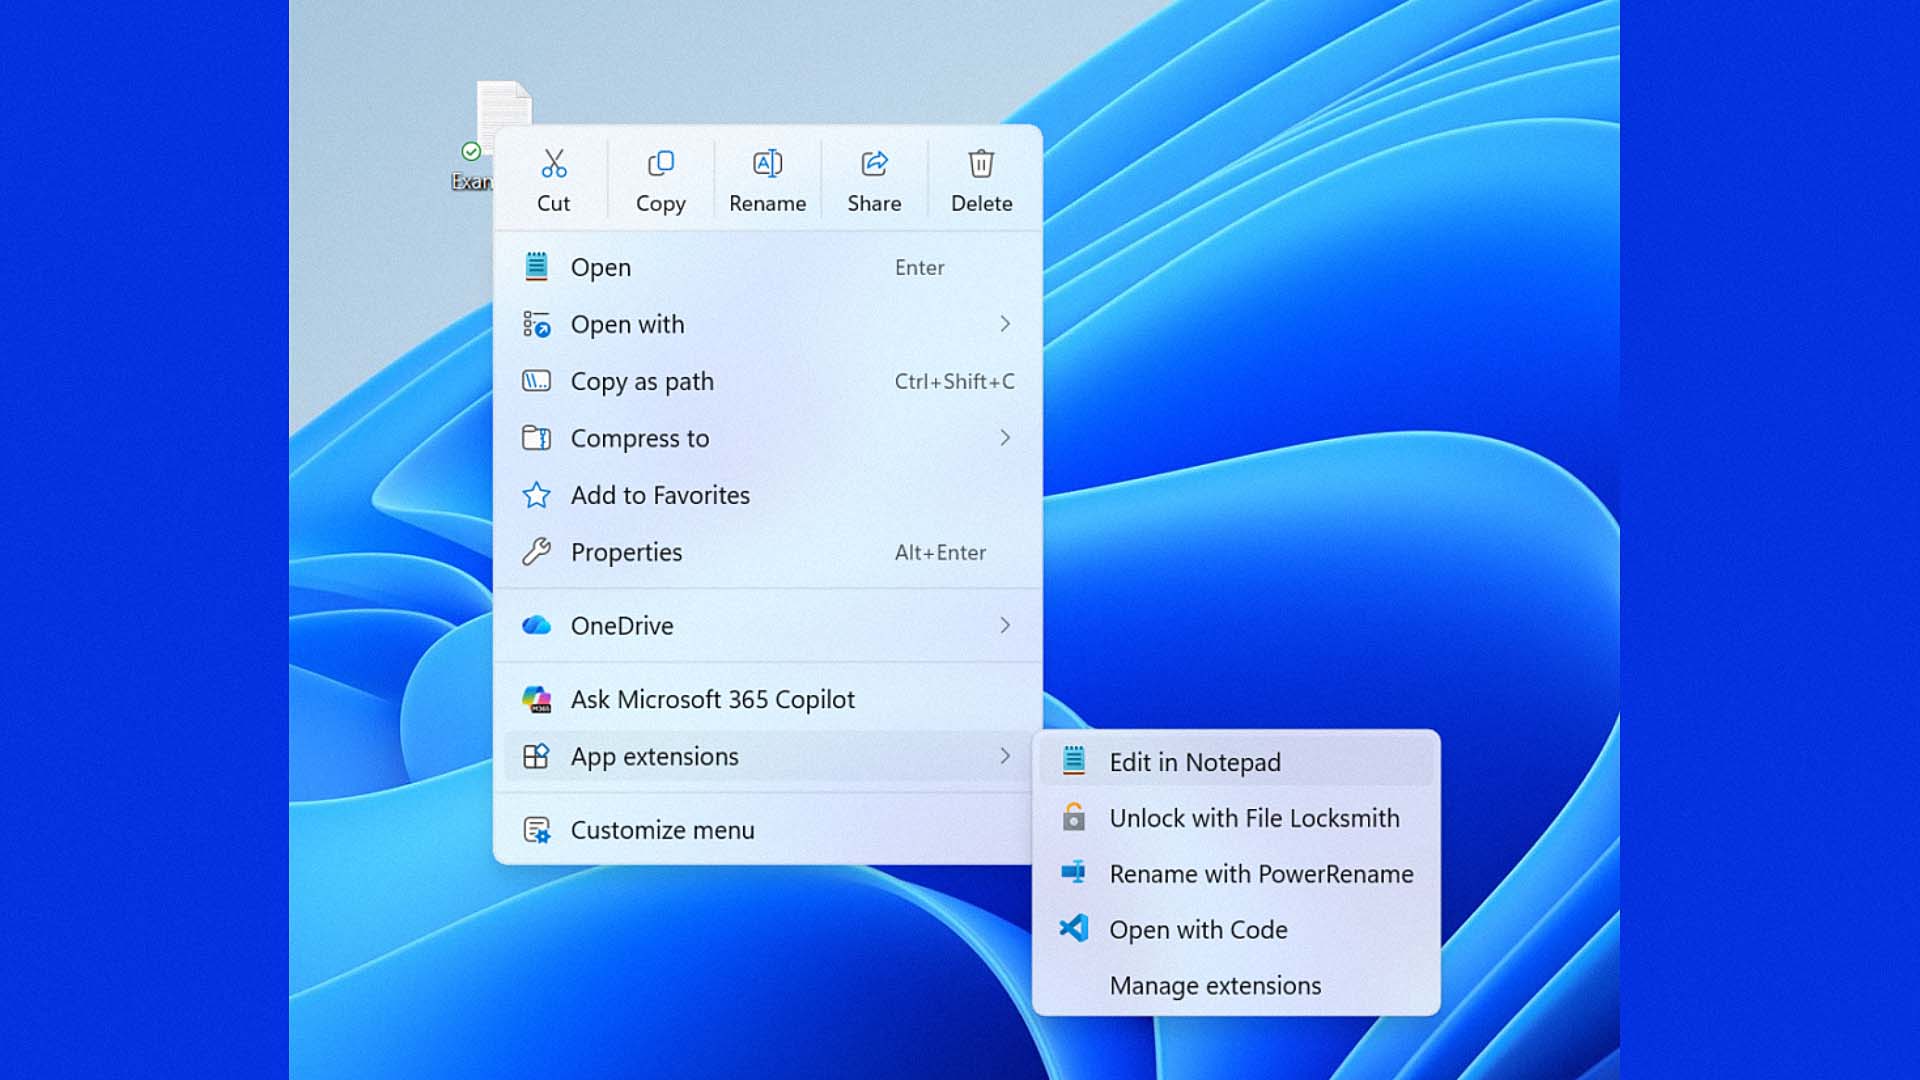This screenshot has height=1080, width=1920.
Task: Select Copy as path menu entry
Action: point(768,381)
